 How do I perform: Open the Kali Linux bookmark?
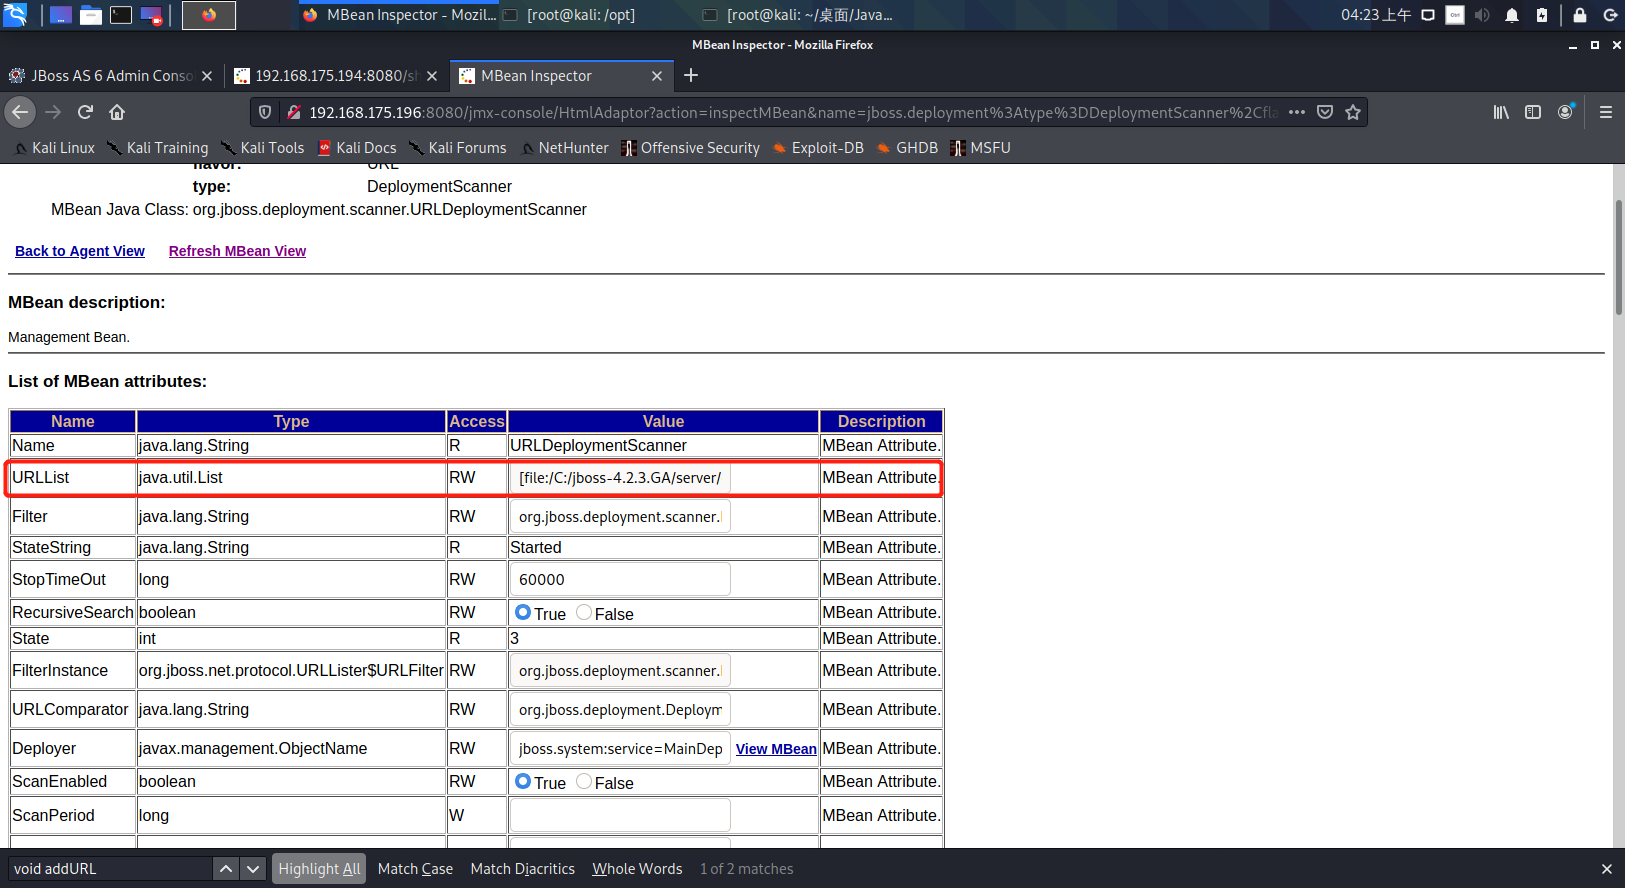click(x=55, y=148)
